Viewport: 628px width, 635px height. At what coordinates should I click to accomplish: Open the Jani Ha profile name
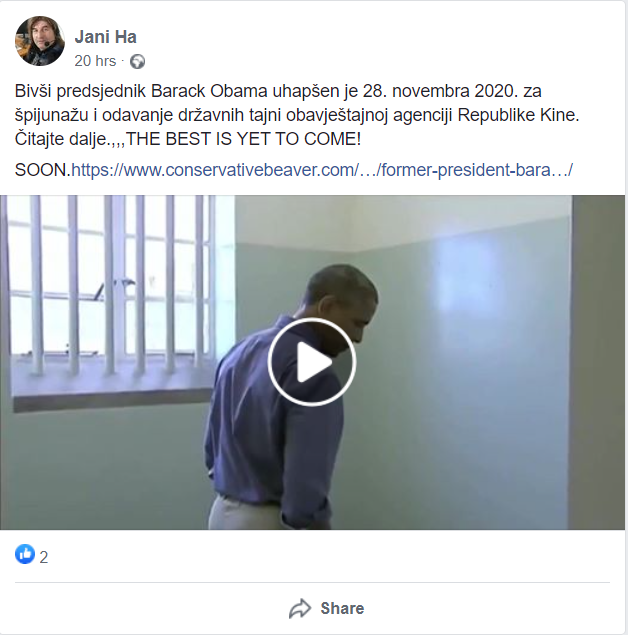(x=105, y=37)
